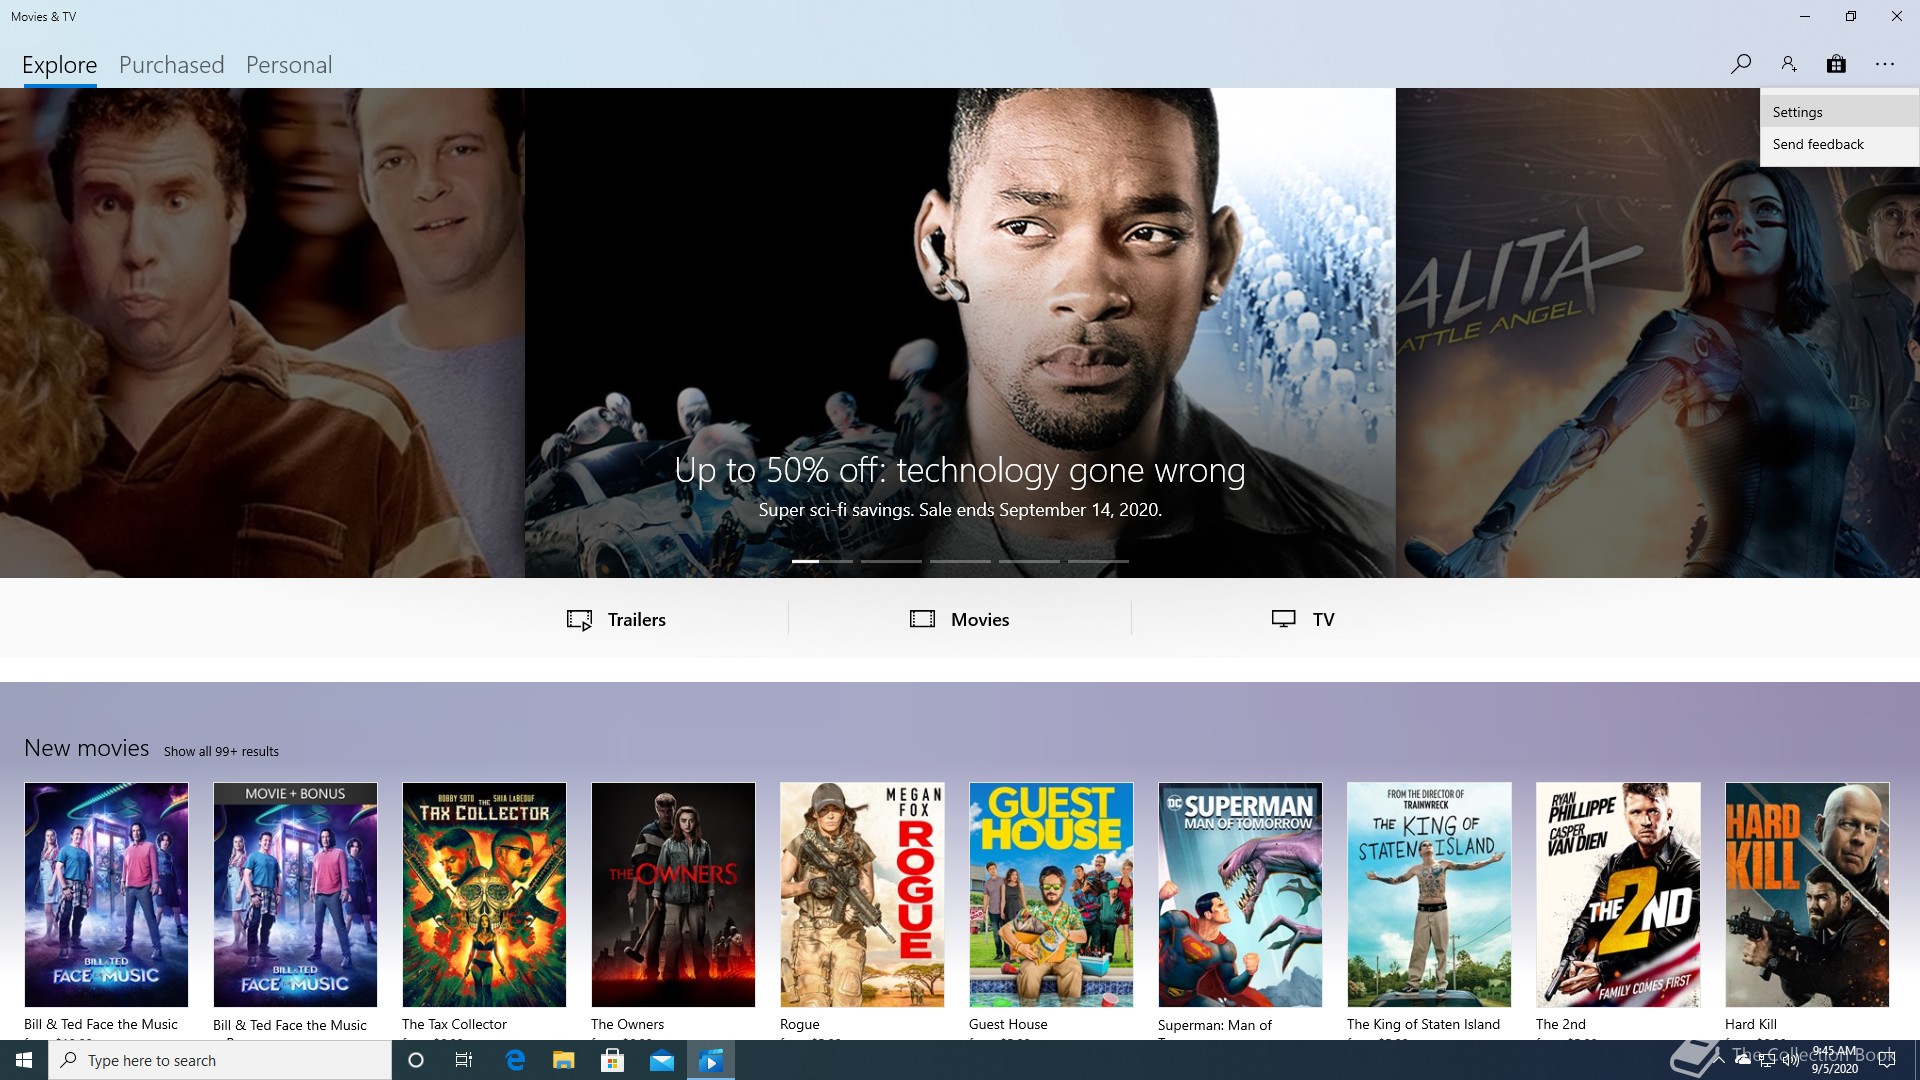
Task: Open the Hard Kill movie poster
Action: [1807, 894]
